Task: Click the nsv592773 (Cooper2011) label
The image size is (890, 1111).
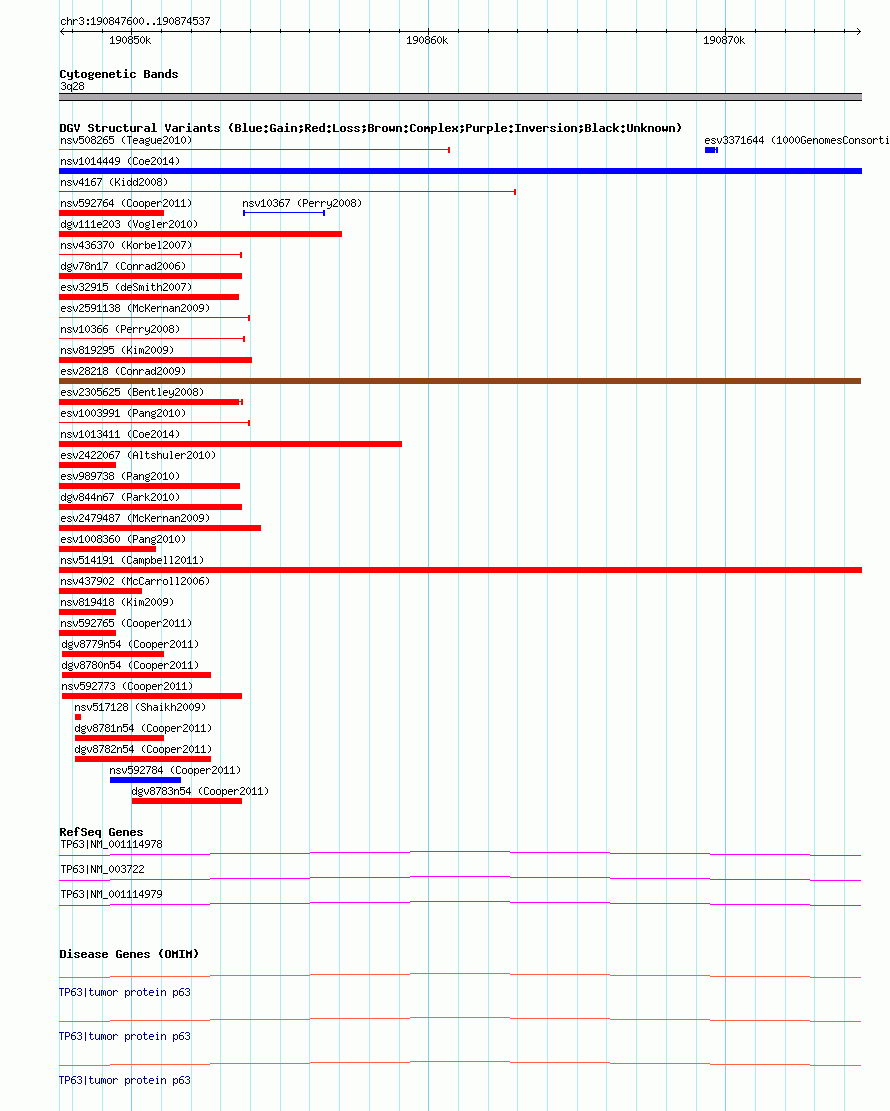Action: [128, 687]
